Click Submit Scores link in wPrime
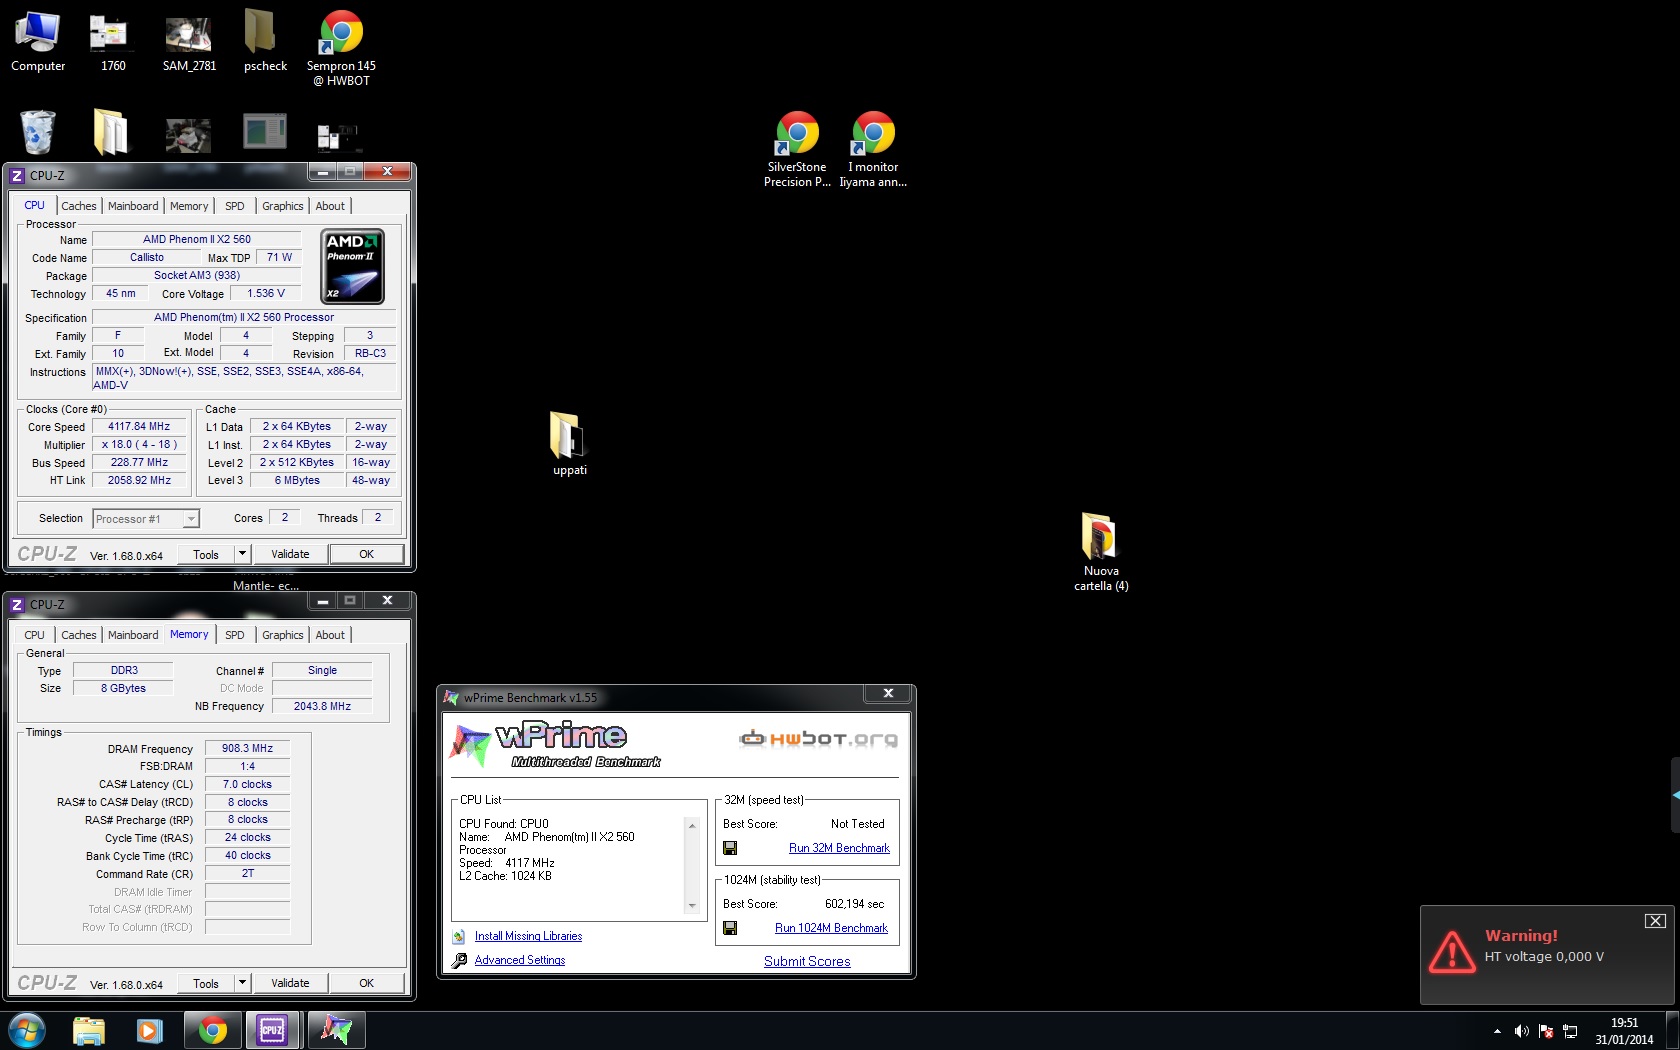 (x=807, y=961)
